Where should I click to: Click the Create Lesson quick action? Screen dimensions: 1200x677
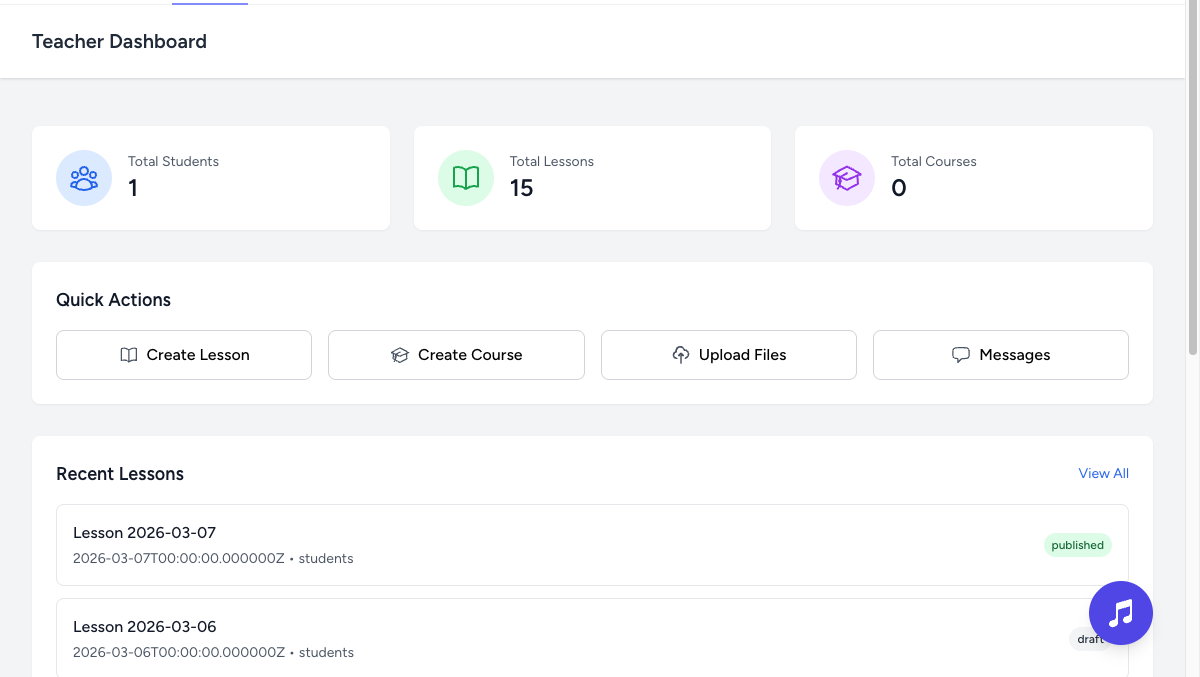point(184,354)
